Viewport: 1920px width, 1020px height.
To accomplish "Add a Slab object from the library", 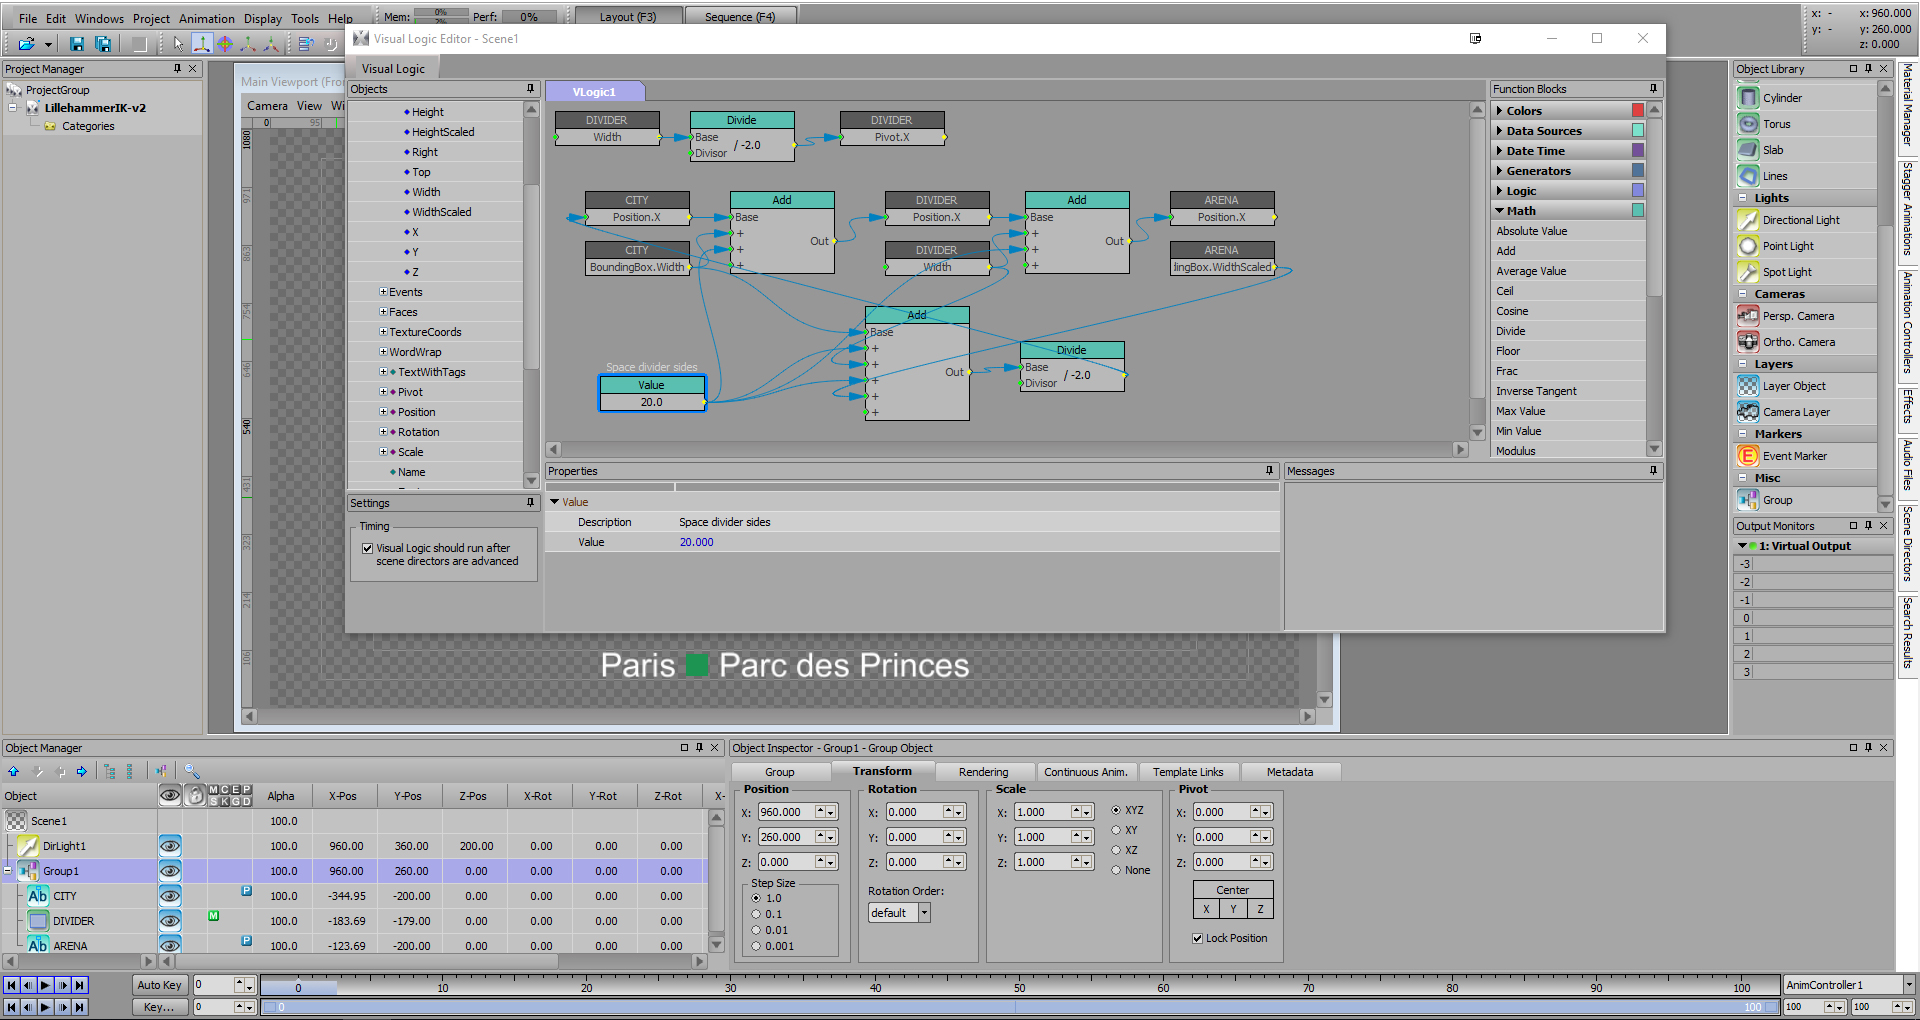I will coord(1773,150).
